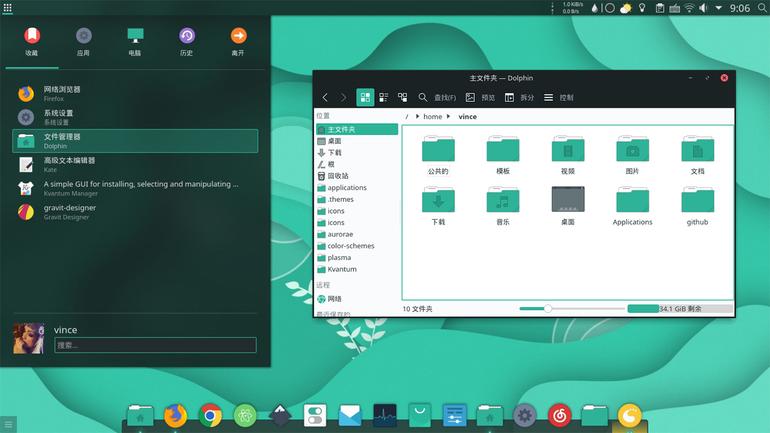This screenshot has width=770, height=433.
Task: Expand the arrow before 'home' in breadcrumb
Action: tap(417, 116)
